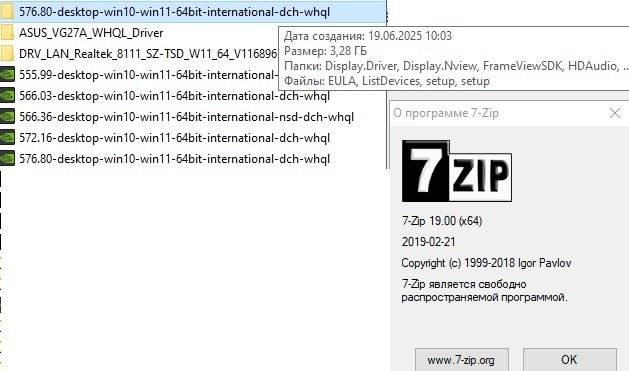
Task: Click NVIDIA icon of 566.03 driver file
Action: [x=7, y=95]
